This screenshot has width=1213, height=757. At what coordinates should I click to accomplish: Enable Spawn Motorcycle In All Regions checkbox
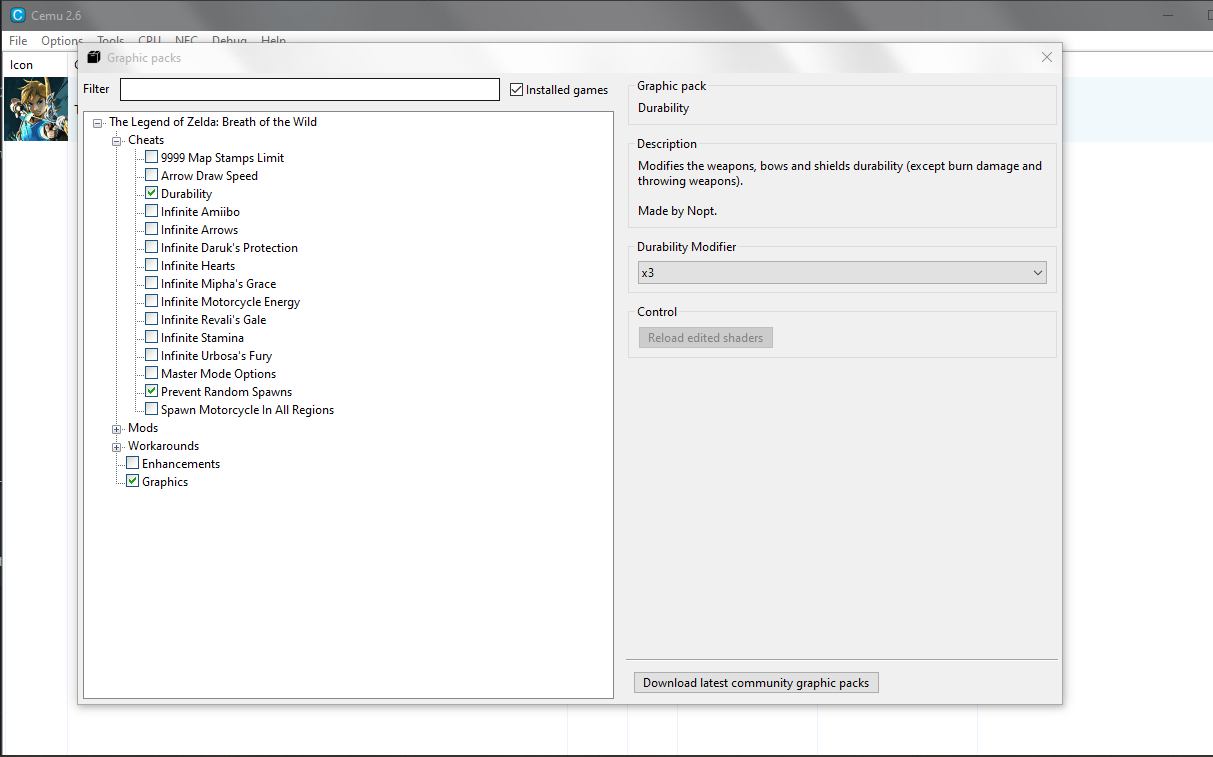[151, 409]
